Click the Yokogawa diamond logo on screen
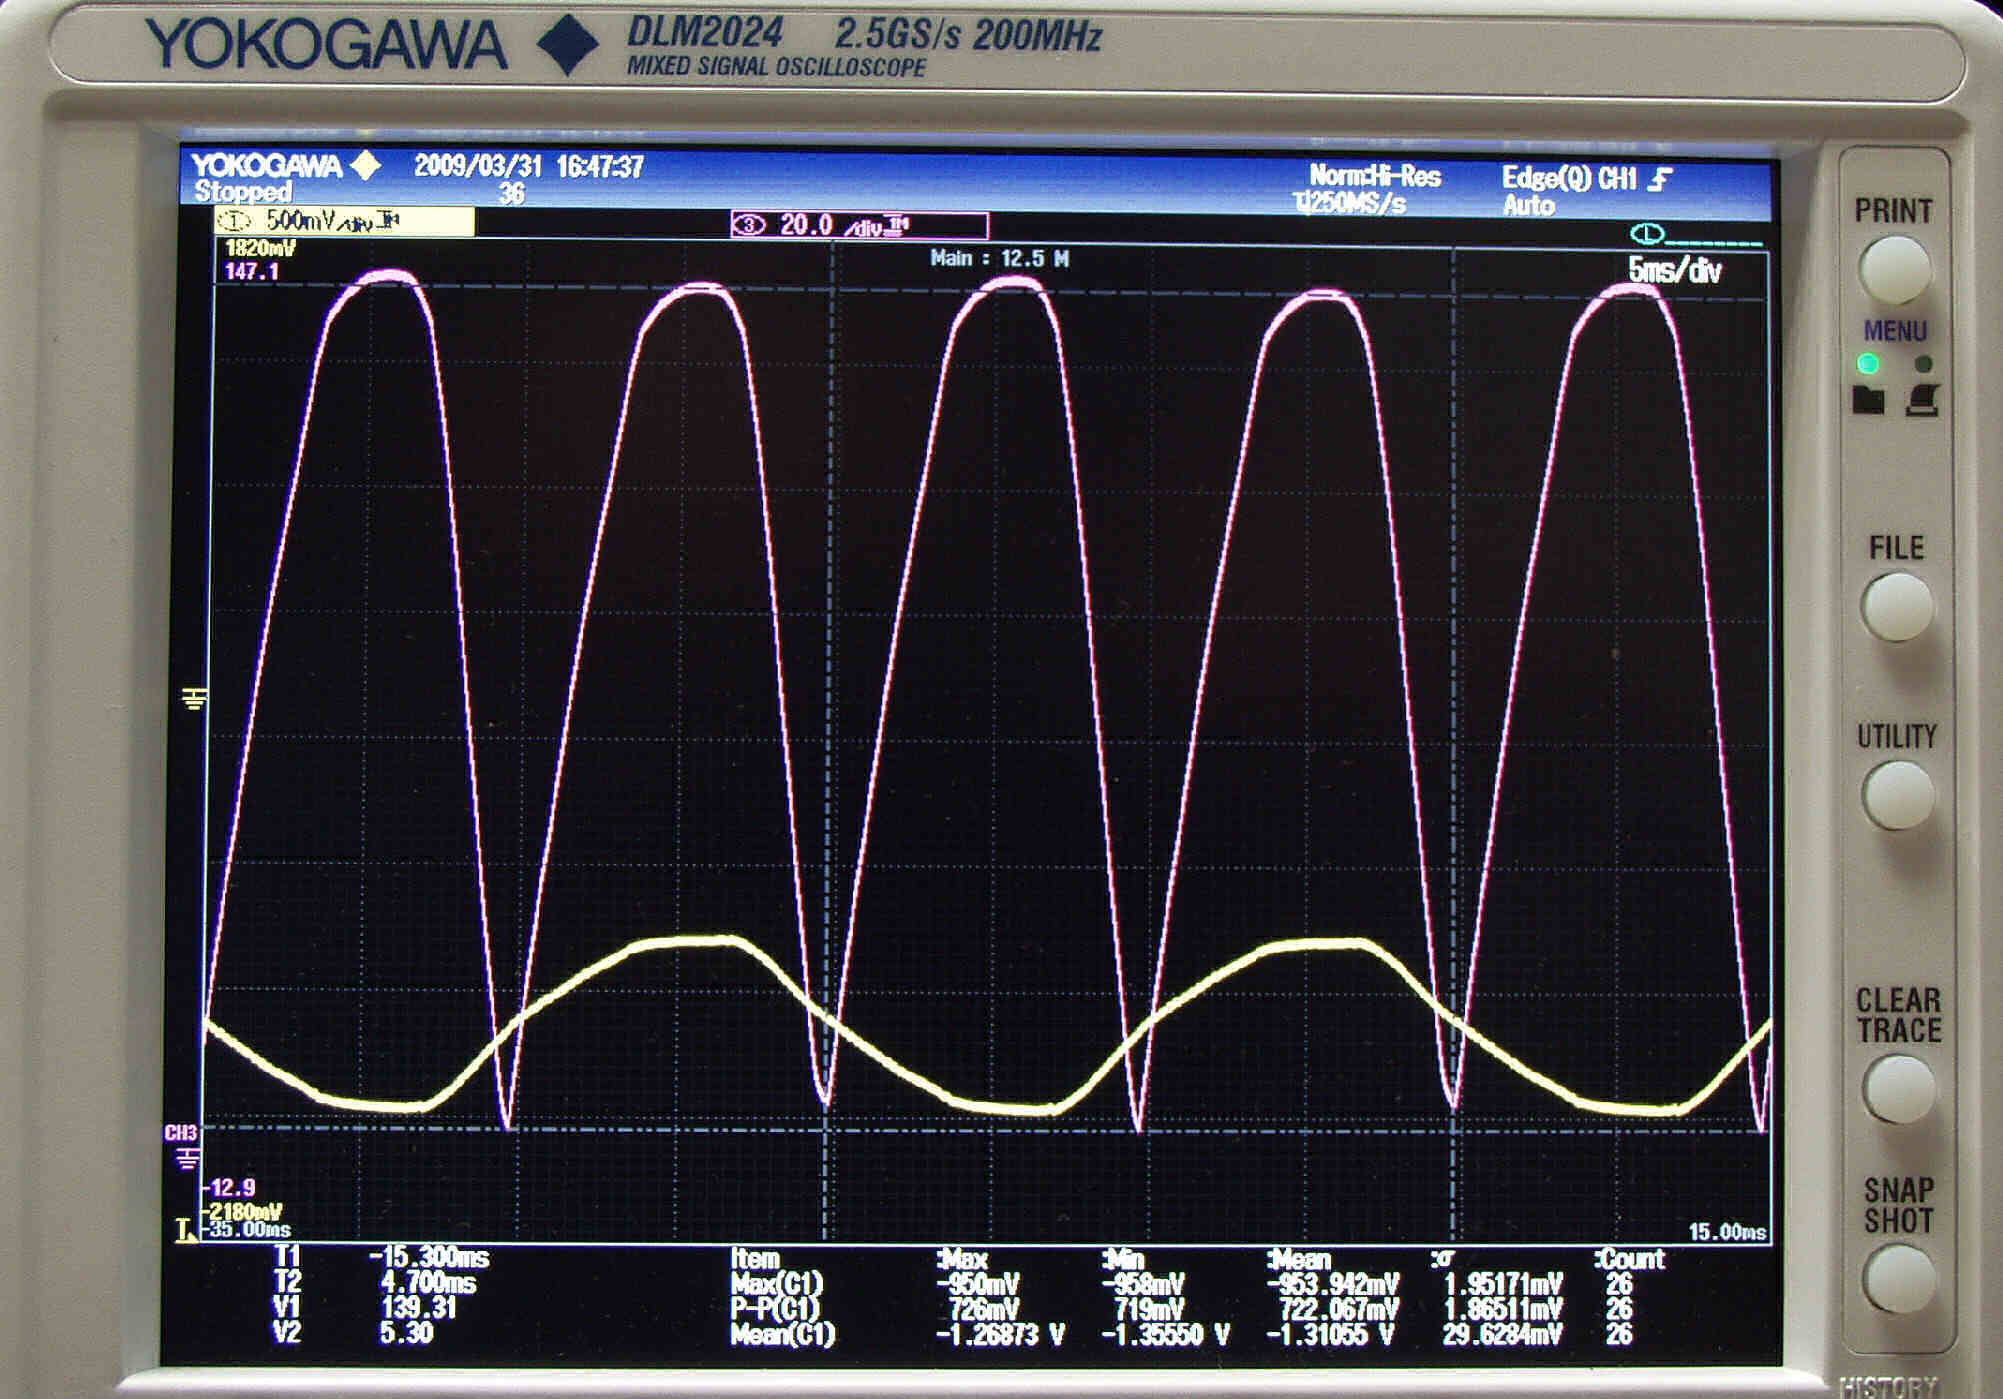 367,165
